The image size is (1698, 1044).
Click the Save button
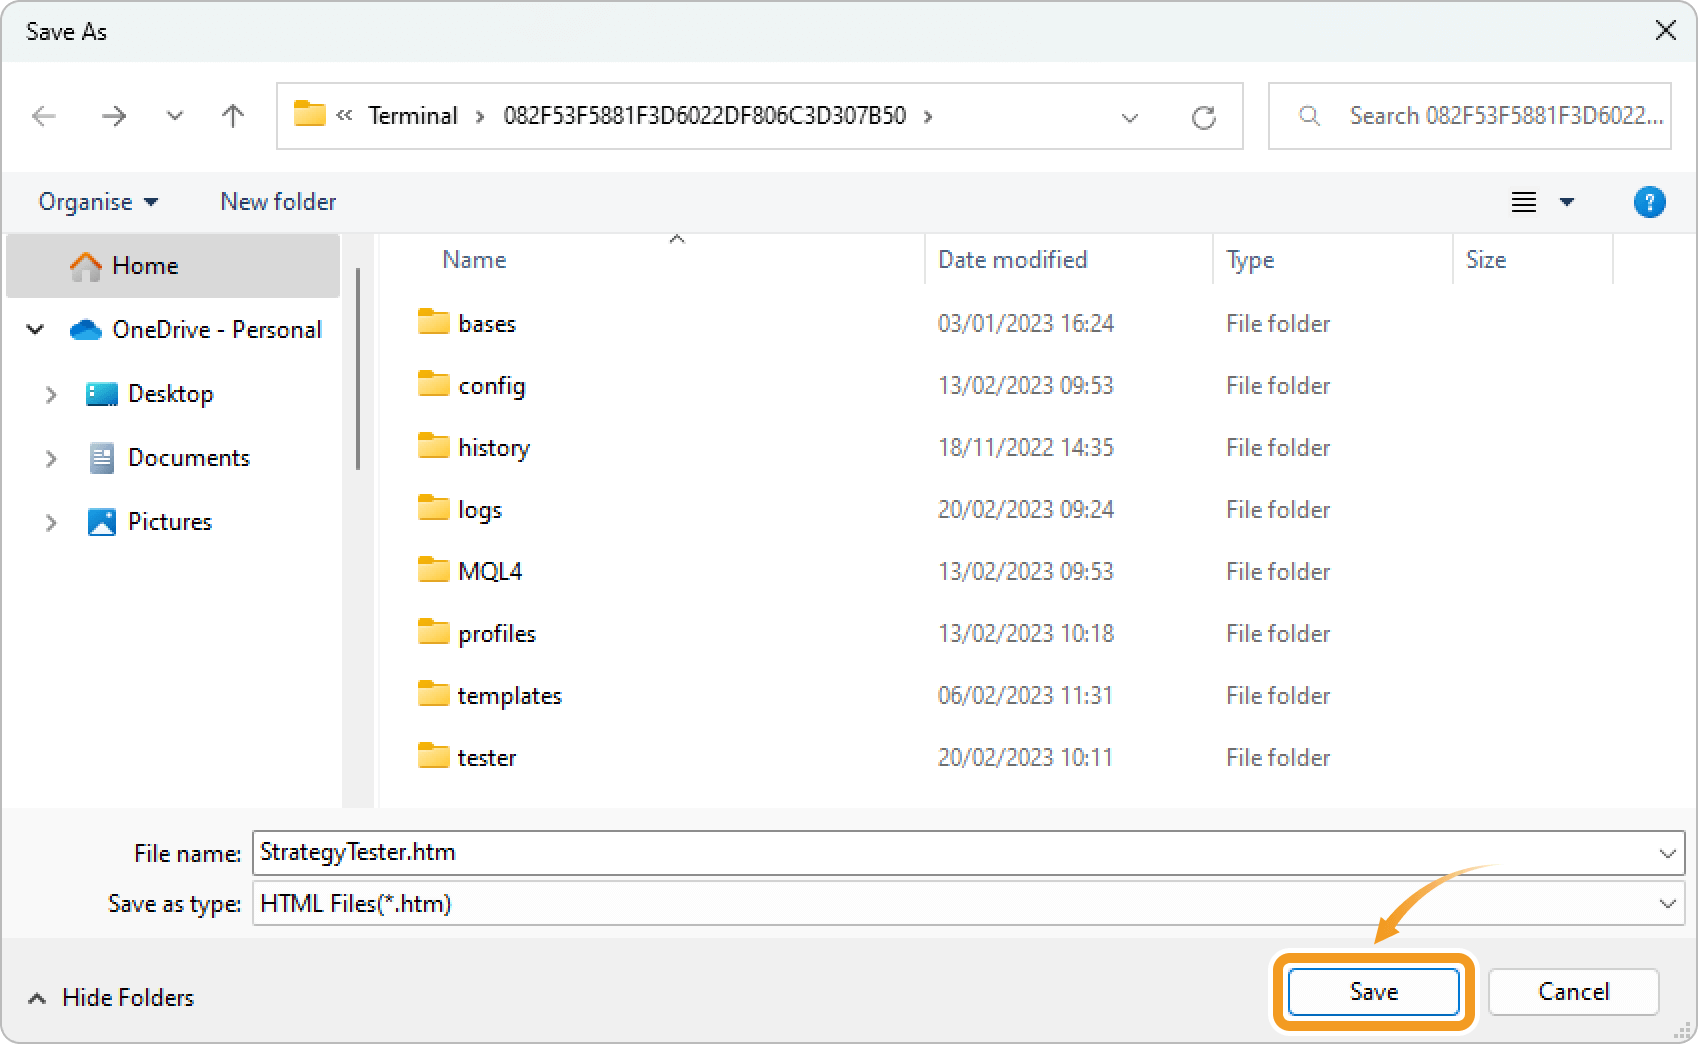click(x=1371, y=991)
